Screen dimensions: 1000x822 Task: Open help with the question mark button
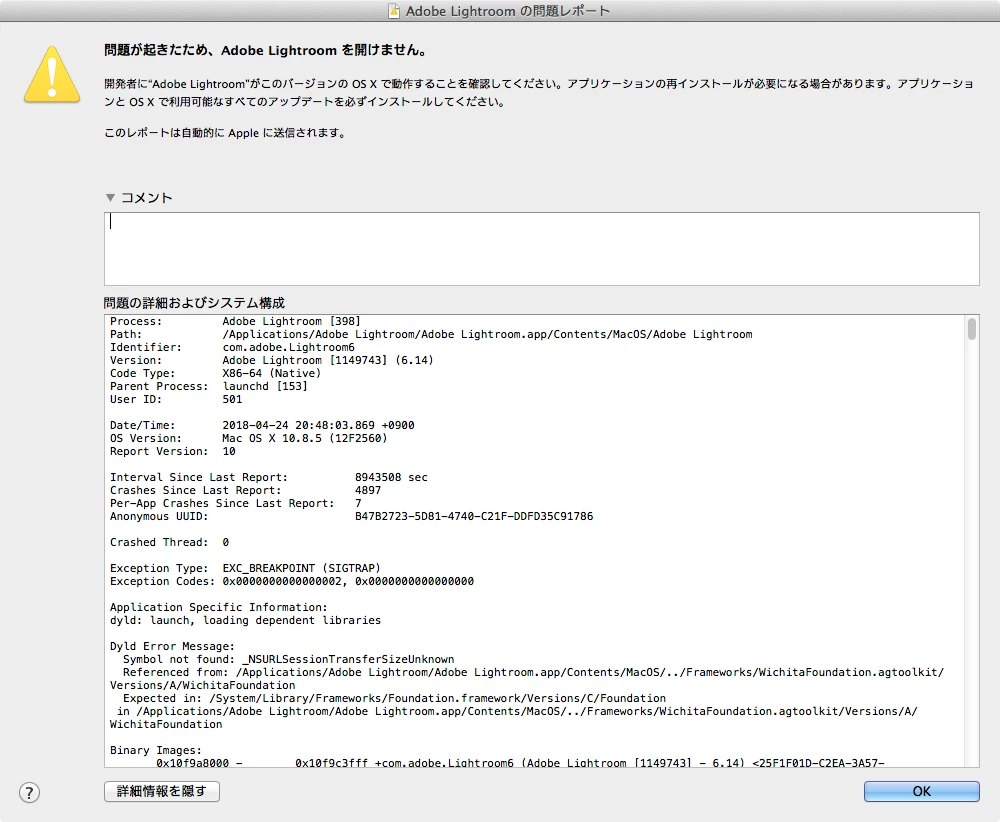tap(29, 793)
